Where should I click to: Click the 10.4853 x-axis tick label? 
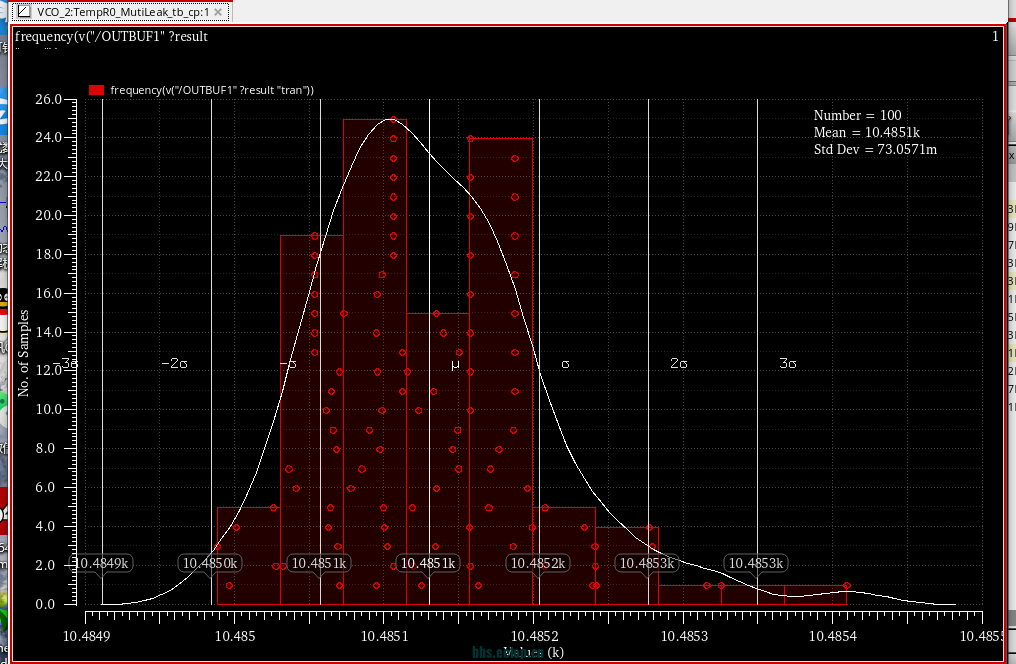pyautogui.click(x=684, y=636)
